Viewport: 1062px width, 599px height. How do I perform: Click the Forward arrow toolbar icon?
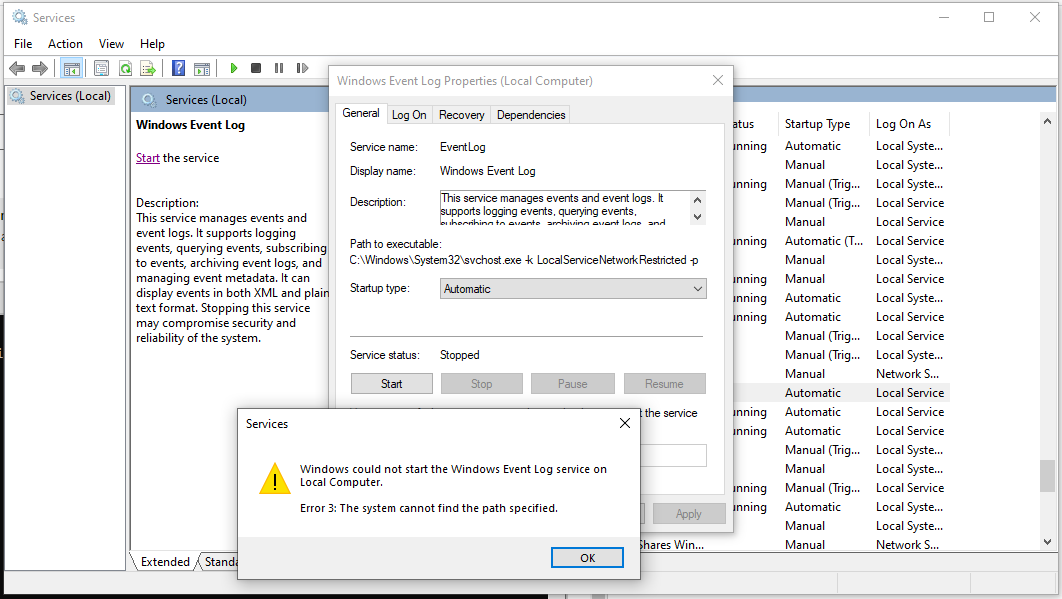[40, 68]
